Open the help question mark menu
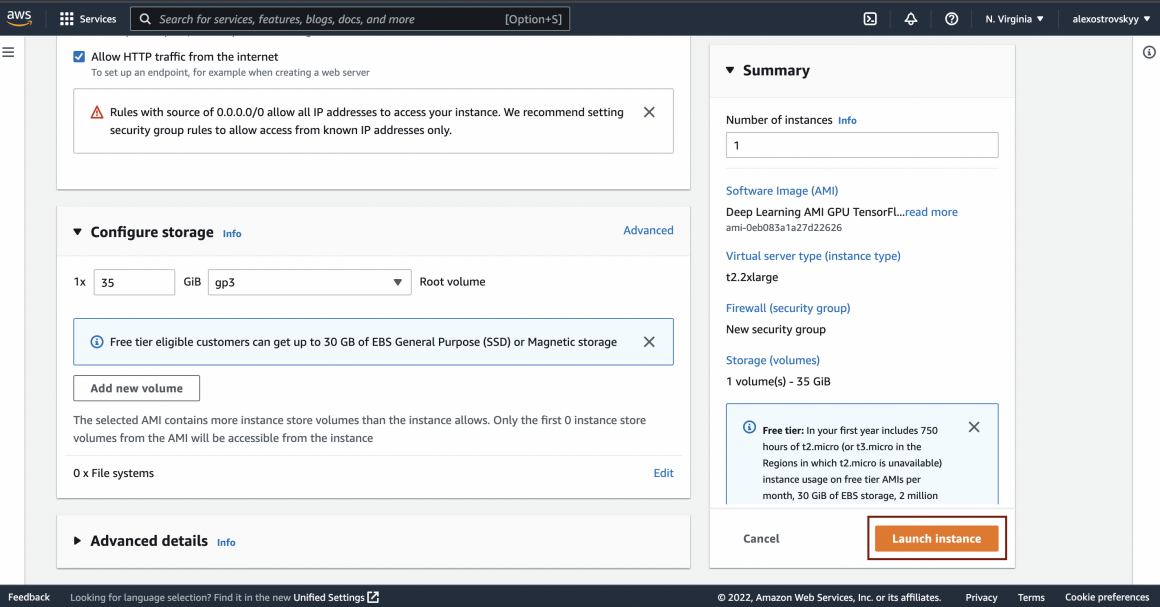The height and width of the screenshot is (607, 1160). click(951, 19)
